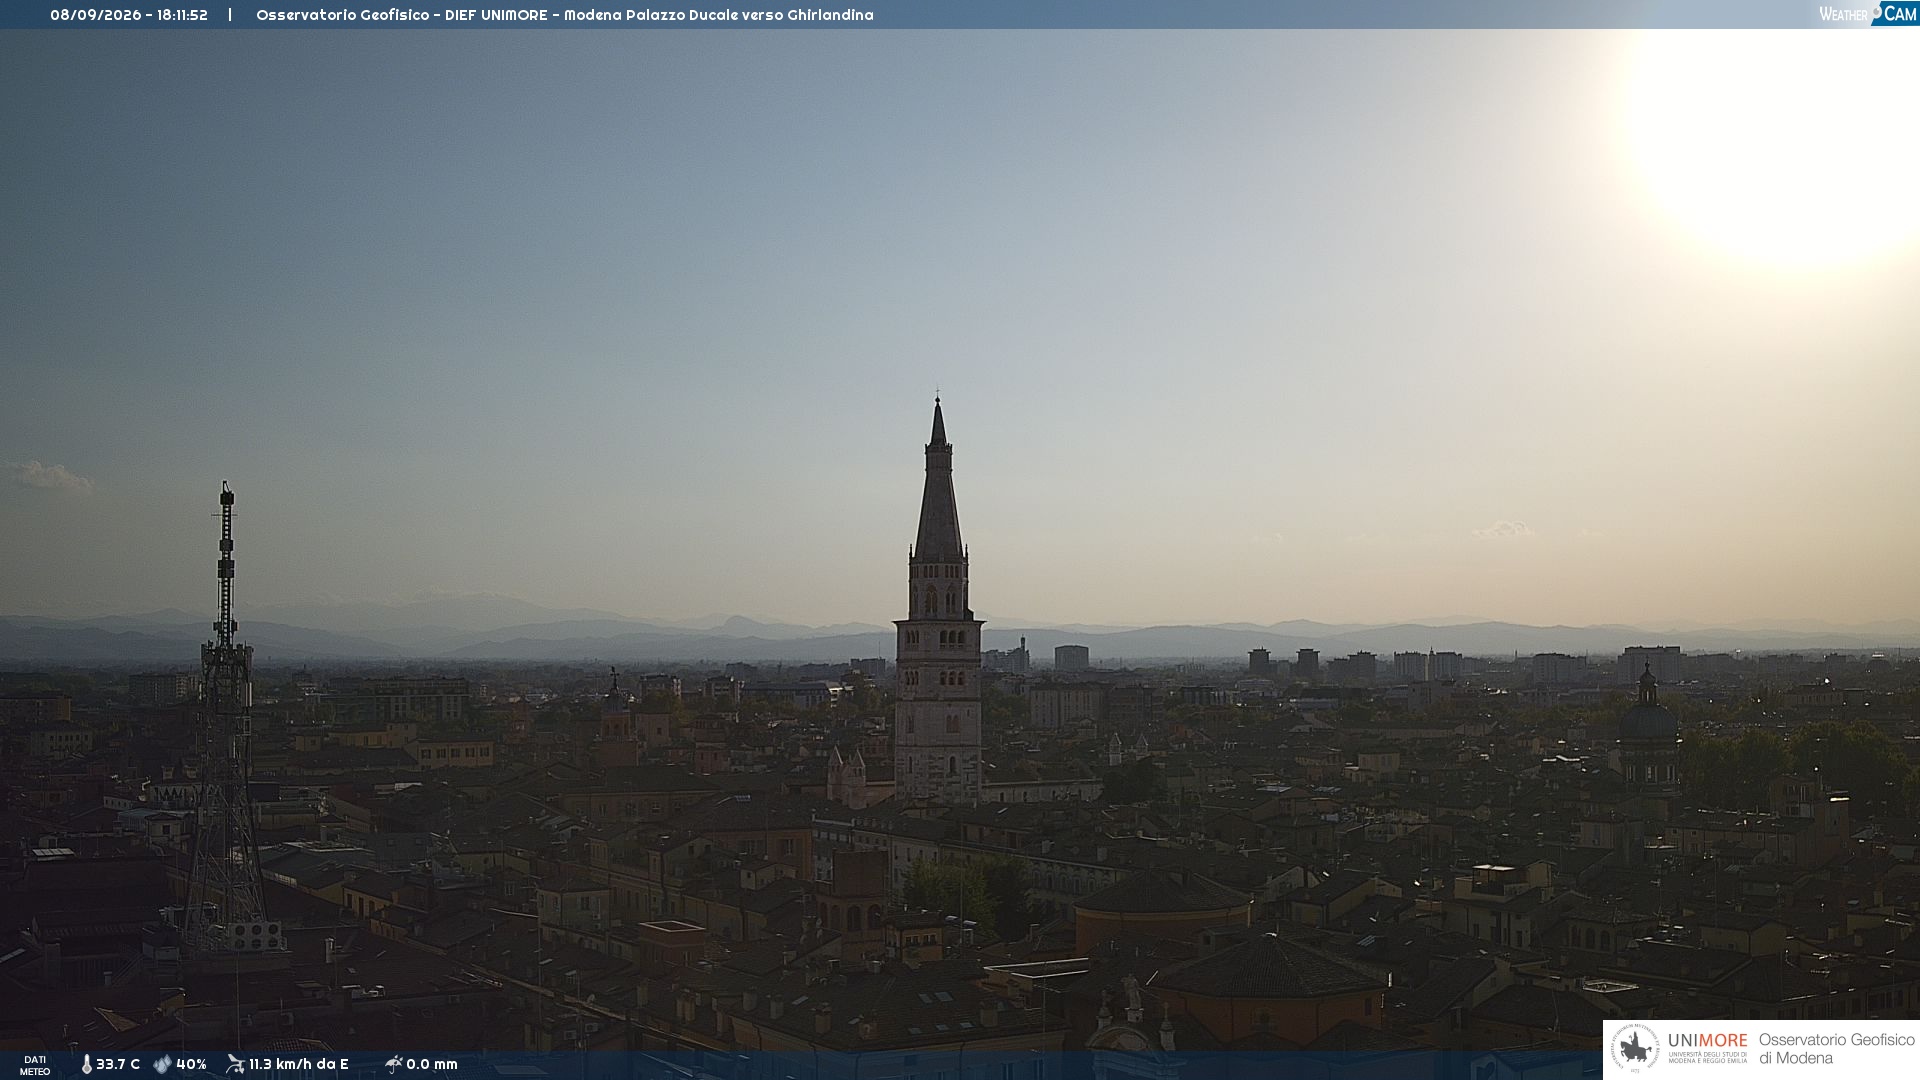Click the rainfall umbrella icon

394,1064
